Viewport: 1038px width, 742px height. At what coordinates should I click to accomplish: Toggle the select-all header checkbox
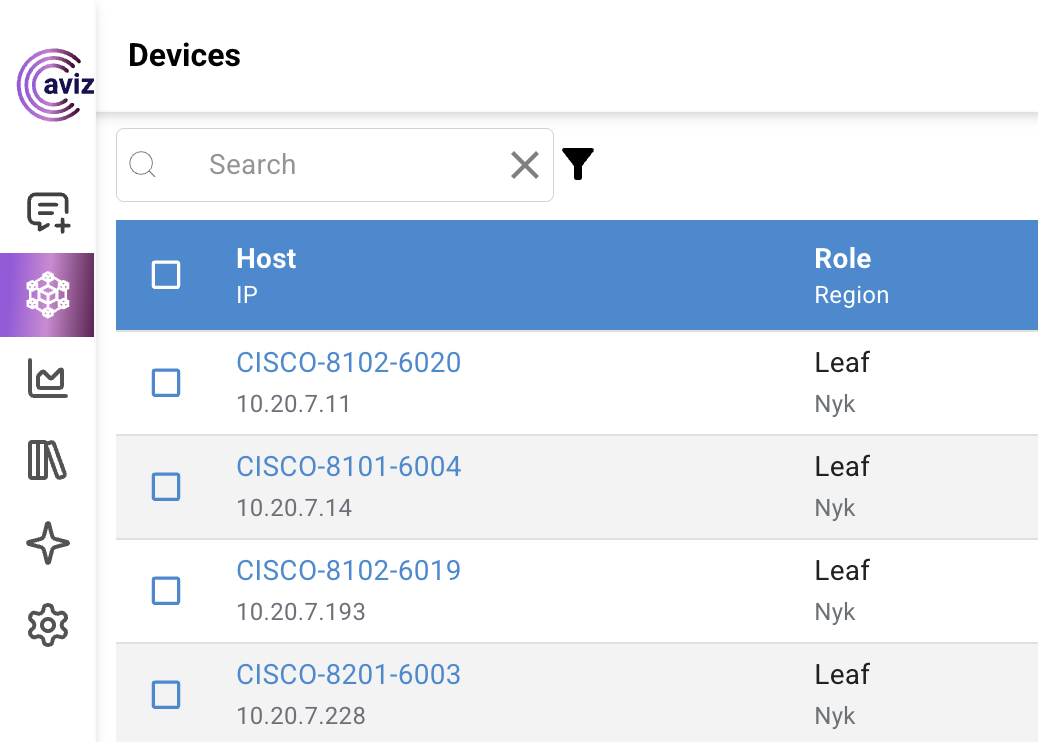pos(166,275)
